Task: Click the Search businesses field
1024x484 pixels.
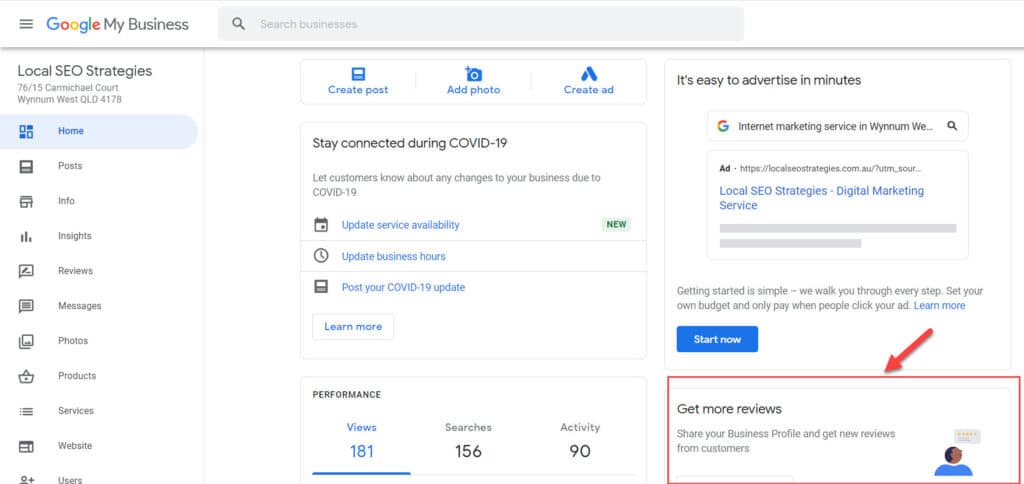Action: (x=490, y=24)
